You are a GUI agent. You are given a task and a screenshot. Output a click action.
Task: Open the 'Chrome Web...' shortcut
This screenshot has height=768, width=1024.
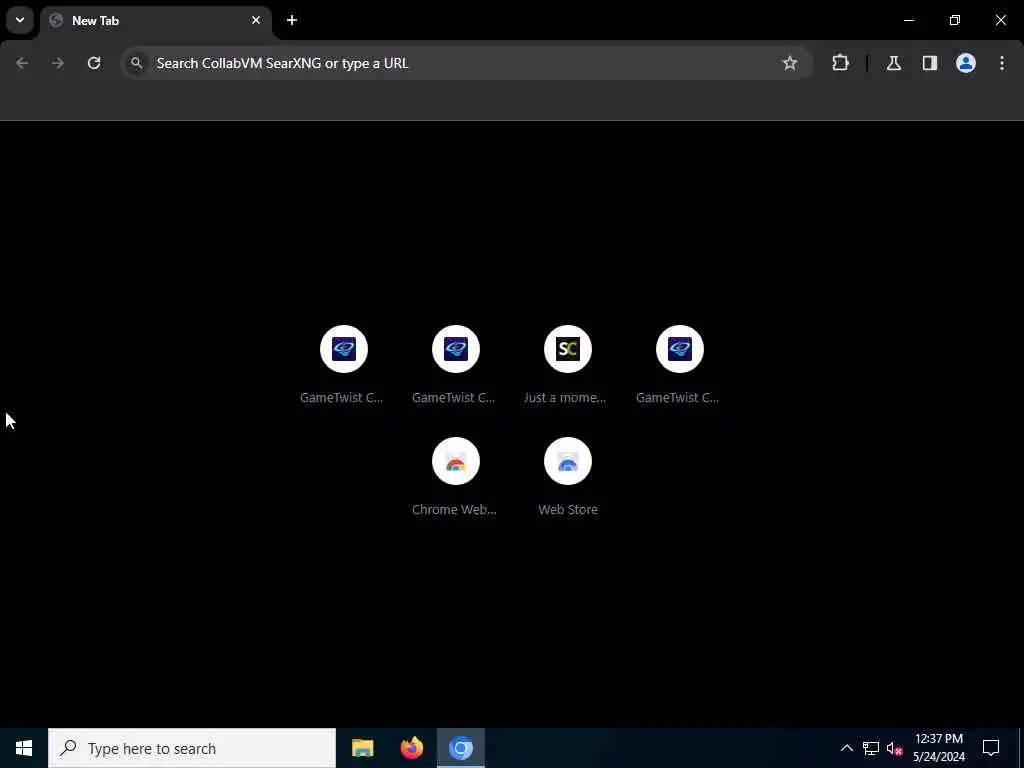click(x=456, y=477)
